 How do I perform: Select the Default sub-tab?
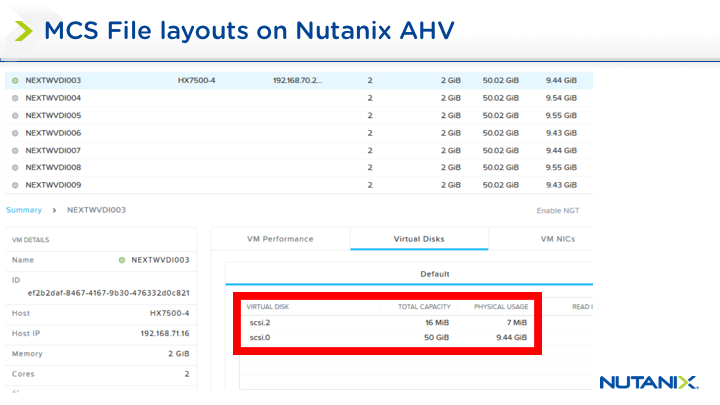click(x=435, y=274)
